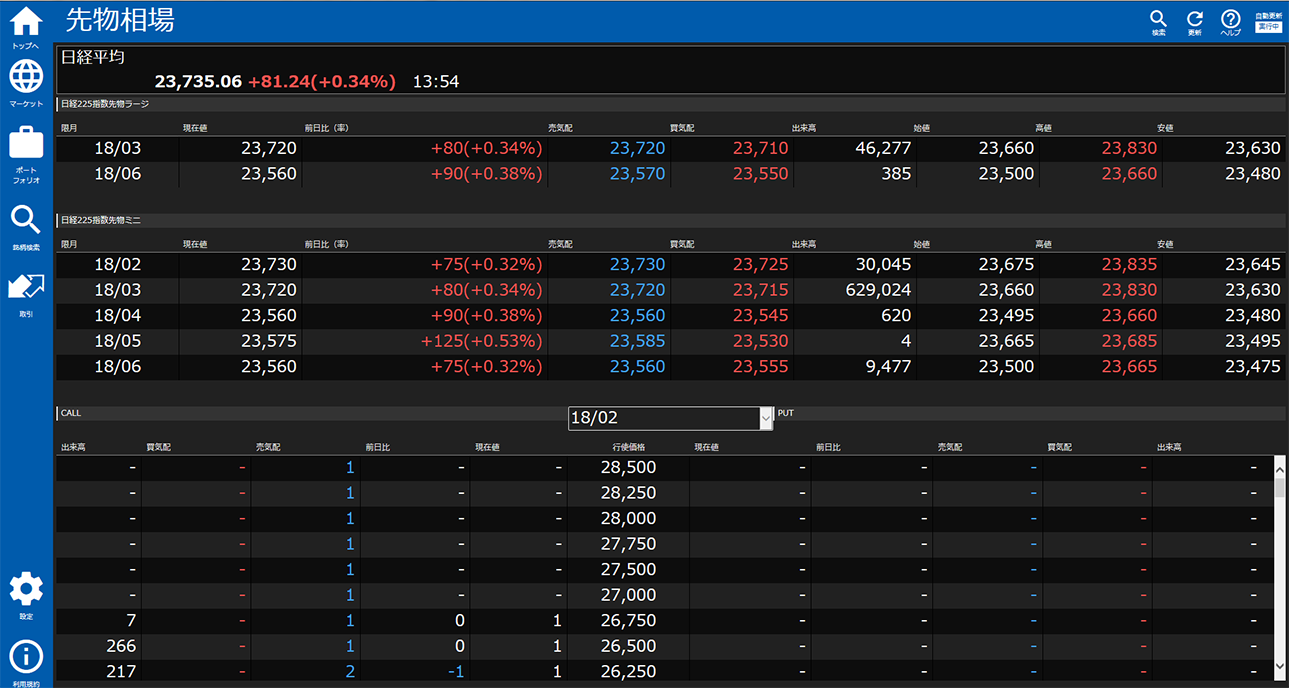Select the 27,500 strike price
Image resolution: width=1289 pixels, height=688 pixels.
[629, 569]
